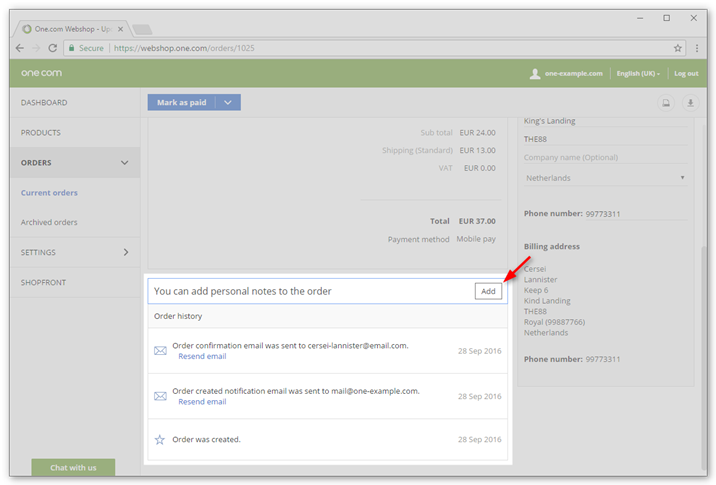Click the 28 Sep 2016 date beside Order was created
This screenshot has height=485, width=716.
(479, 439)
